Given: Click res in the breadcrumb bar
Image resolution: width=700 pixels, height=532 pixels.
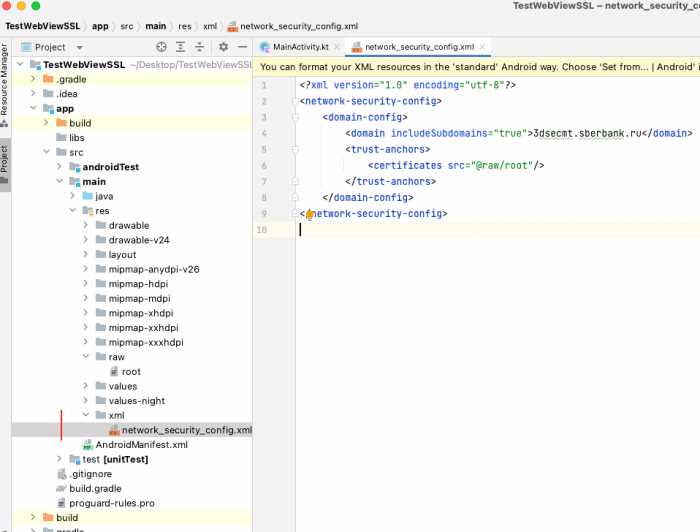Looking at the screenshot, I should (184, 26).
